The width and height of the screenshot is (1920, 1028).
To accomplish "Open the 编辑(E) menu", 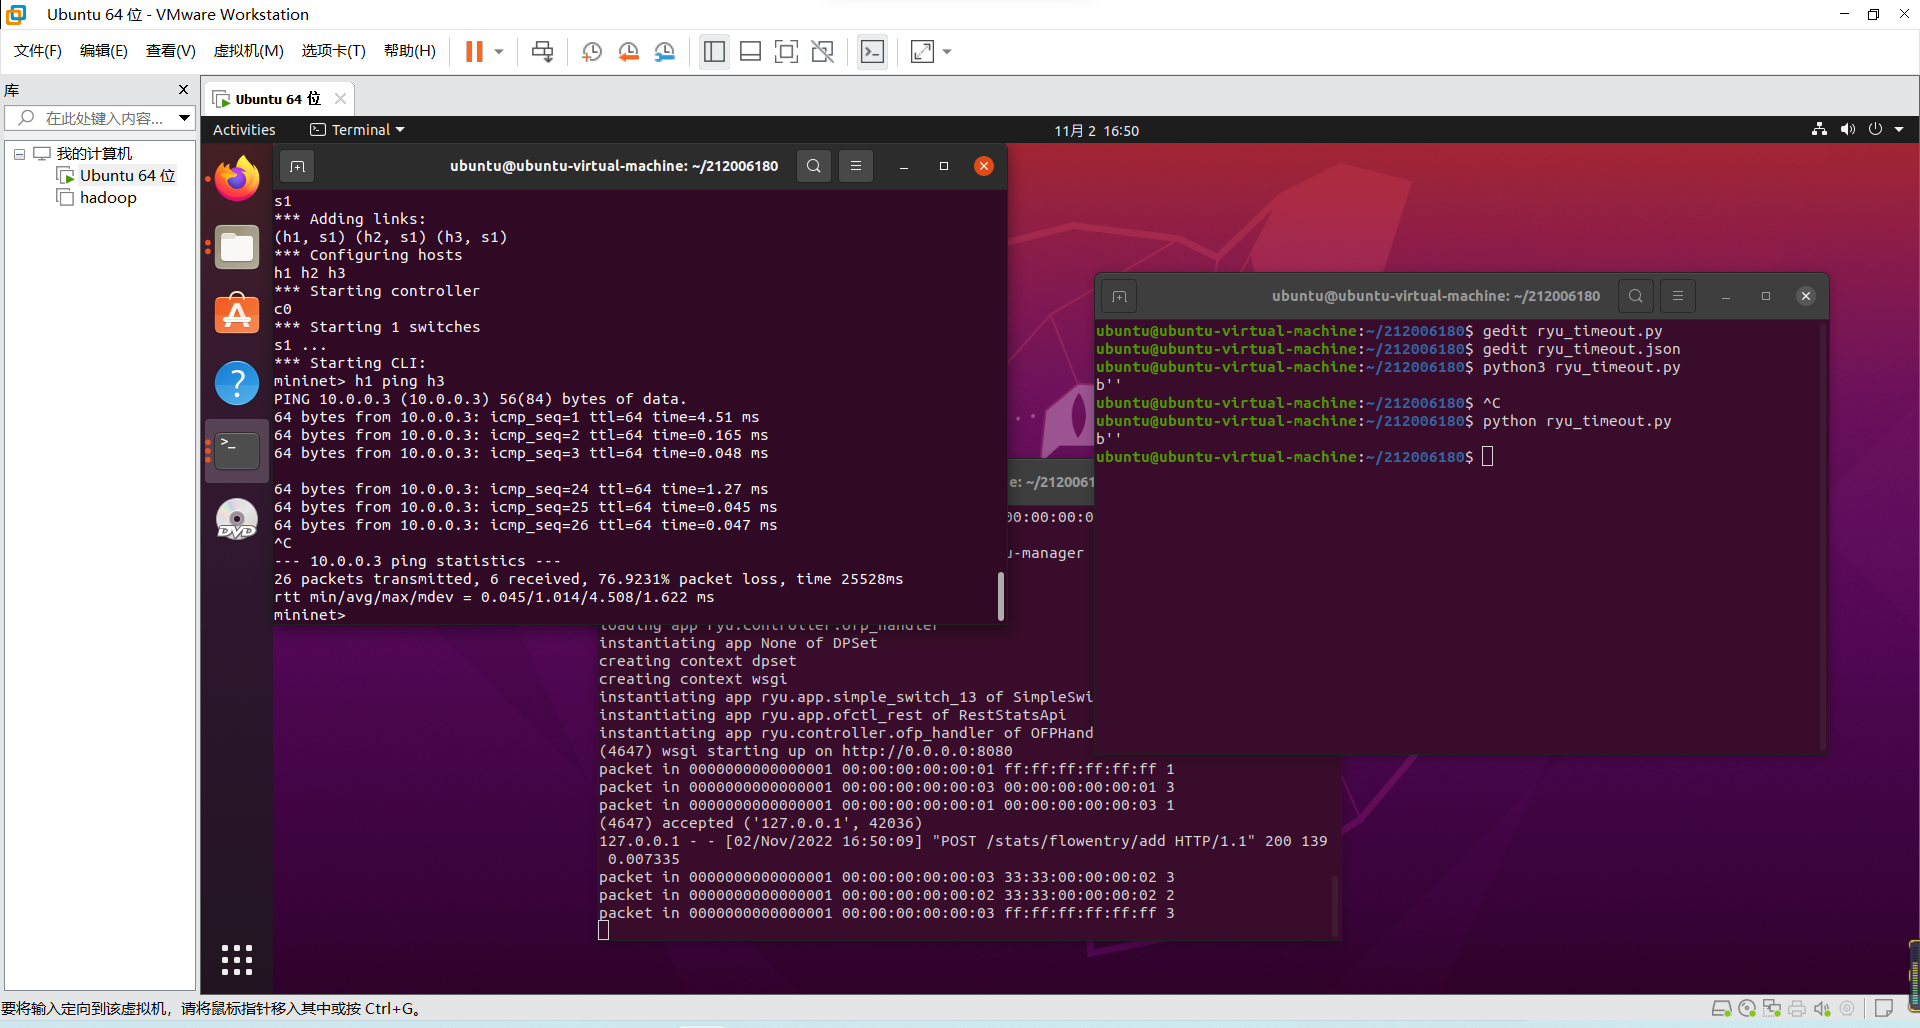I will pyautogui.click(x=104, y=51).
